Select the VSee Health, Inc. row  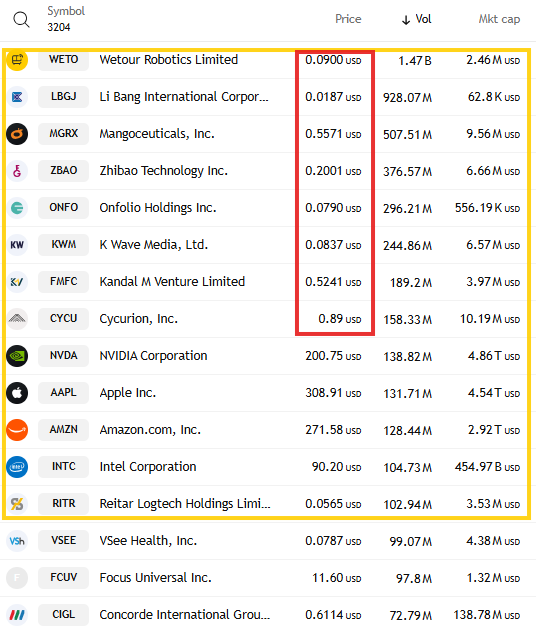pos(268,541)
